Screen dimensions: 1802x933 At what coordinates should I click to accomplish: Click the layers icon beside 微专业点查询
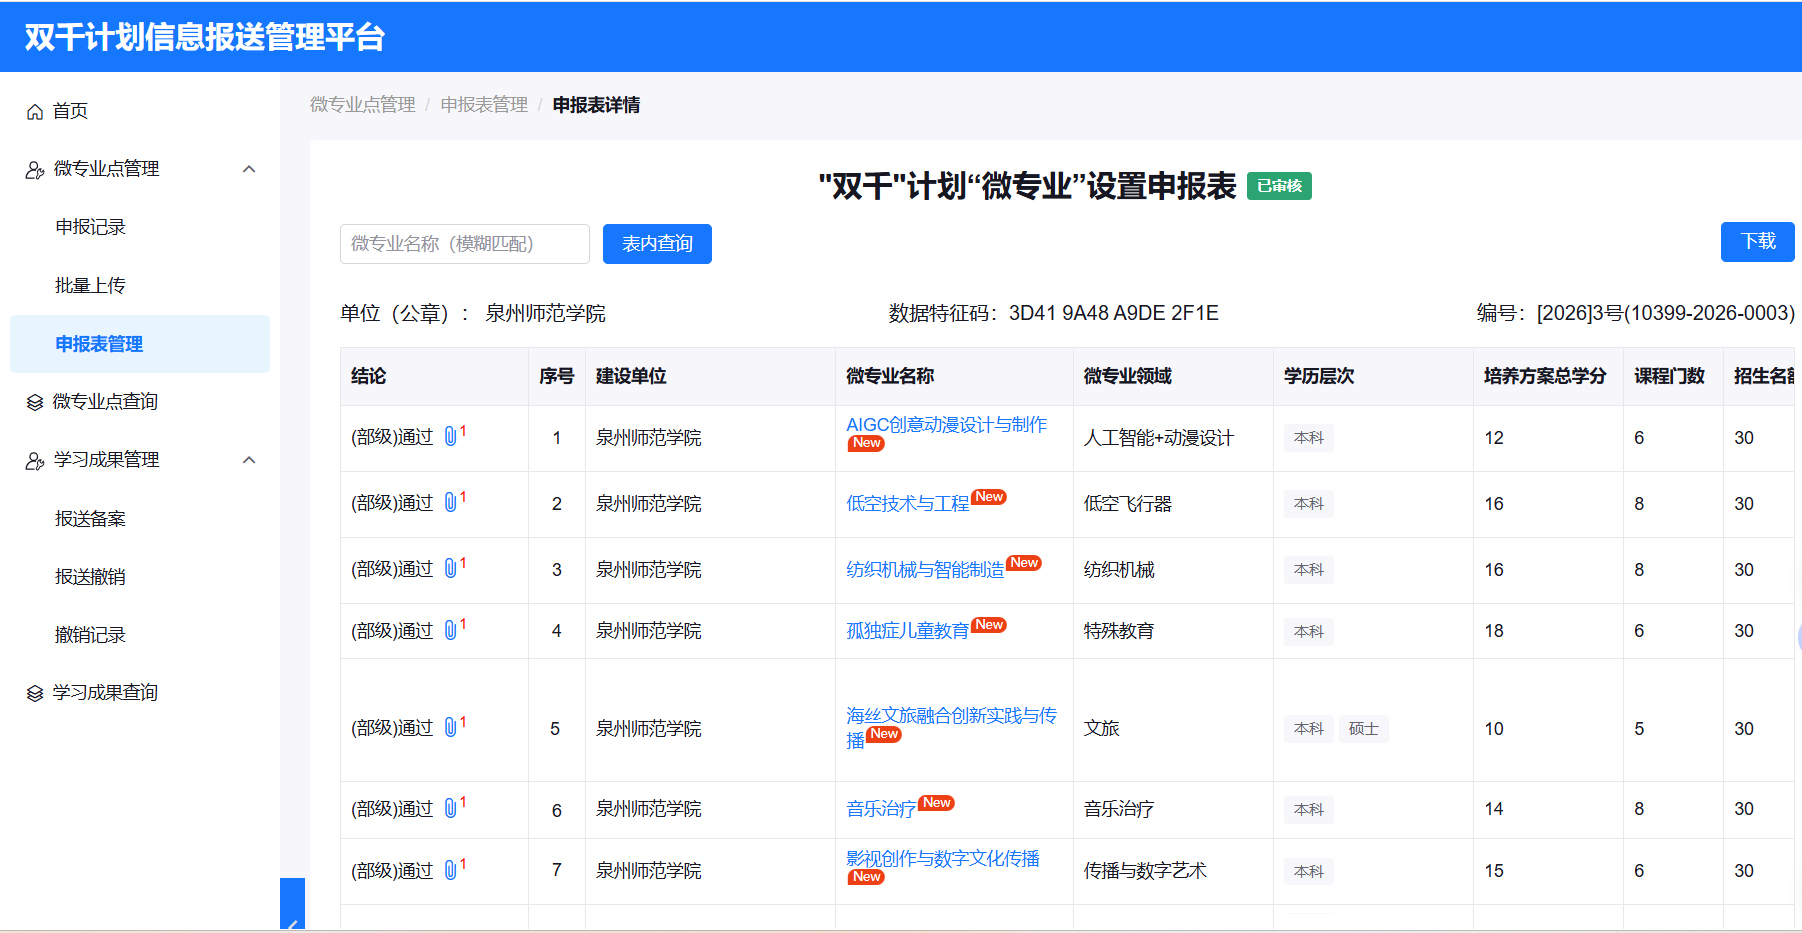(35, 402)
